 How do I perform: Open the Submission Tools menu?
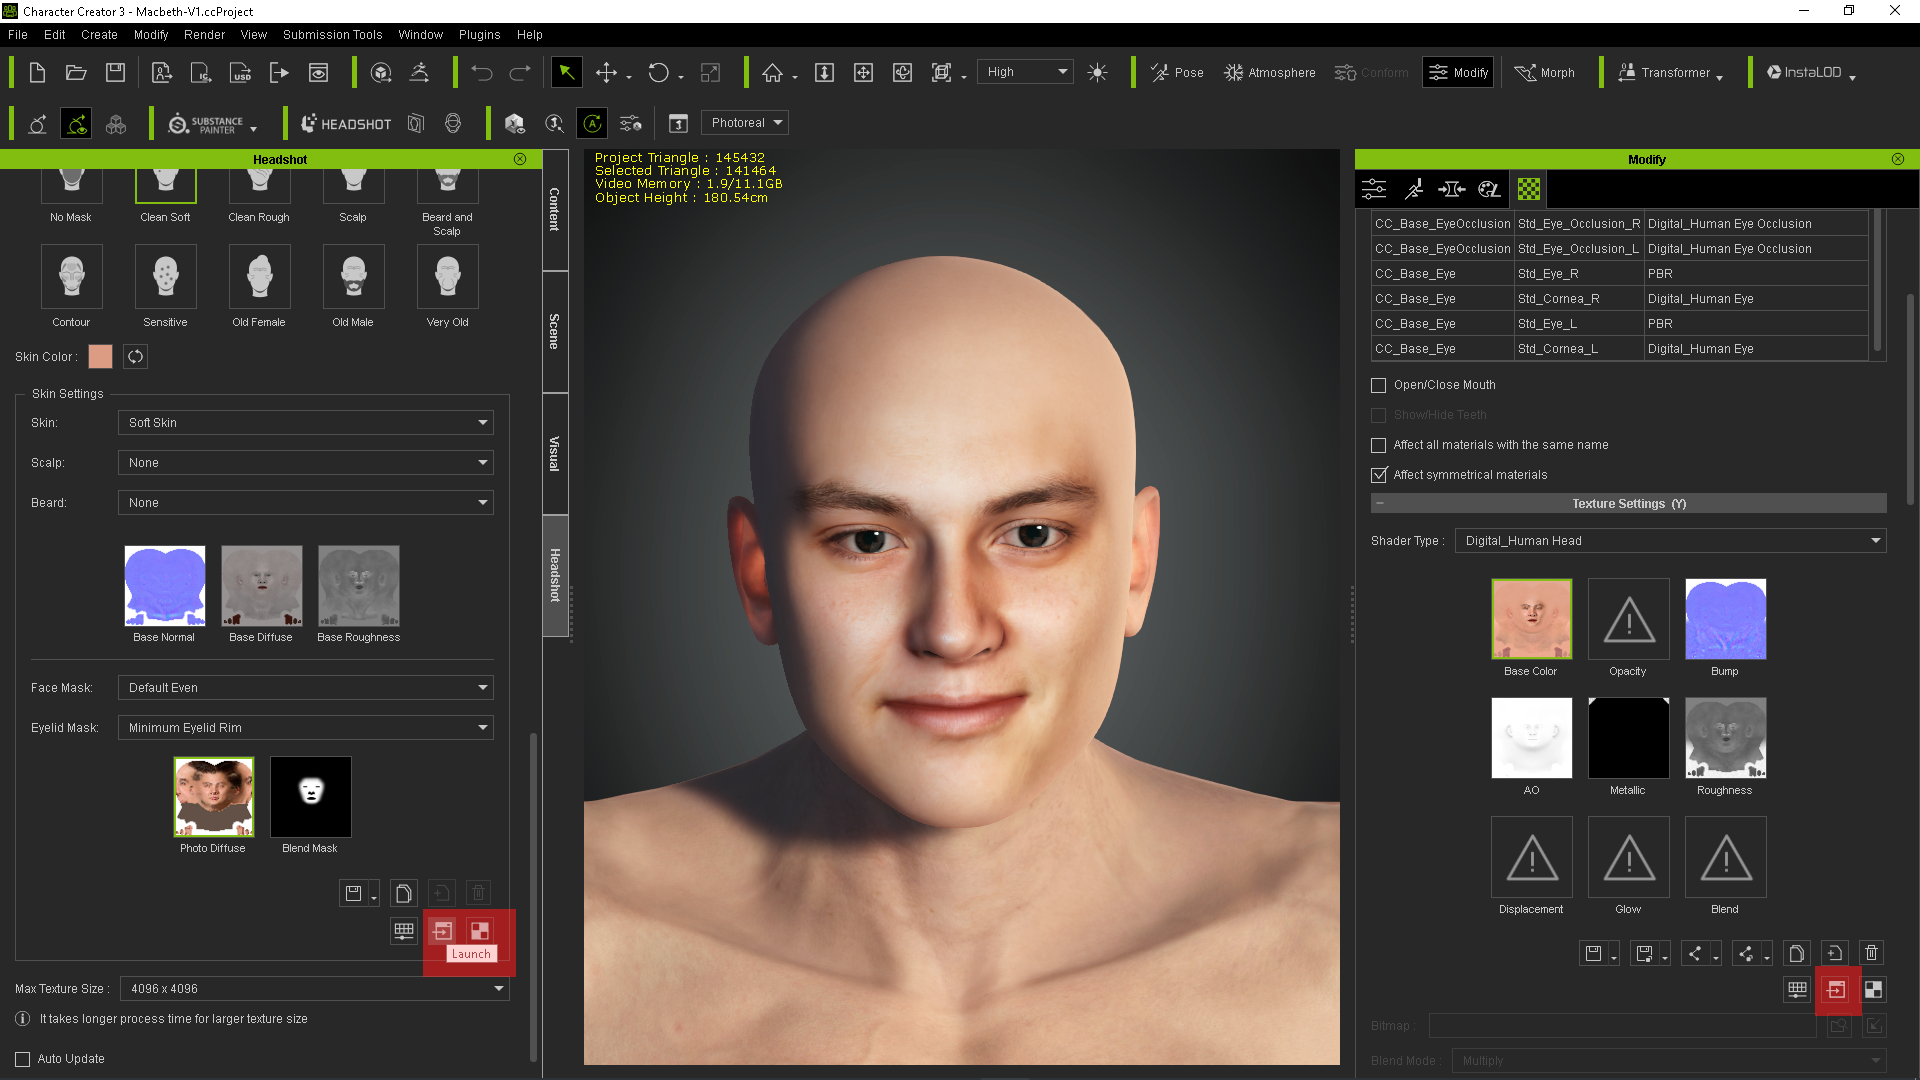click(332, 34)
